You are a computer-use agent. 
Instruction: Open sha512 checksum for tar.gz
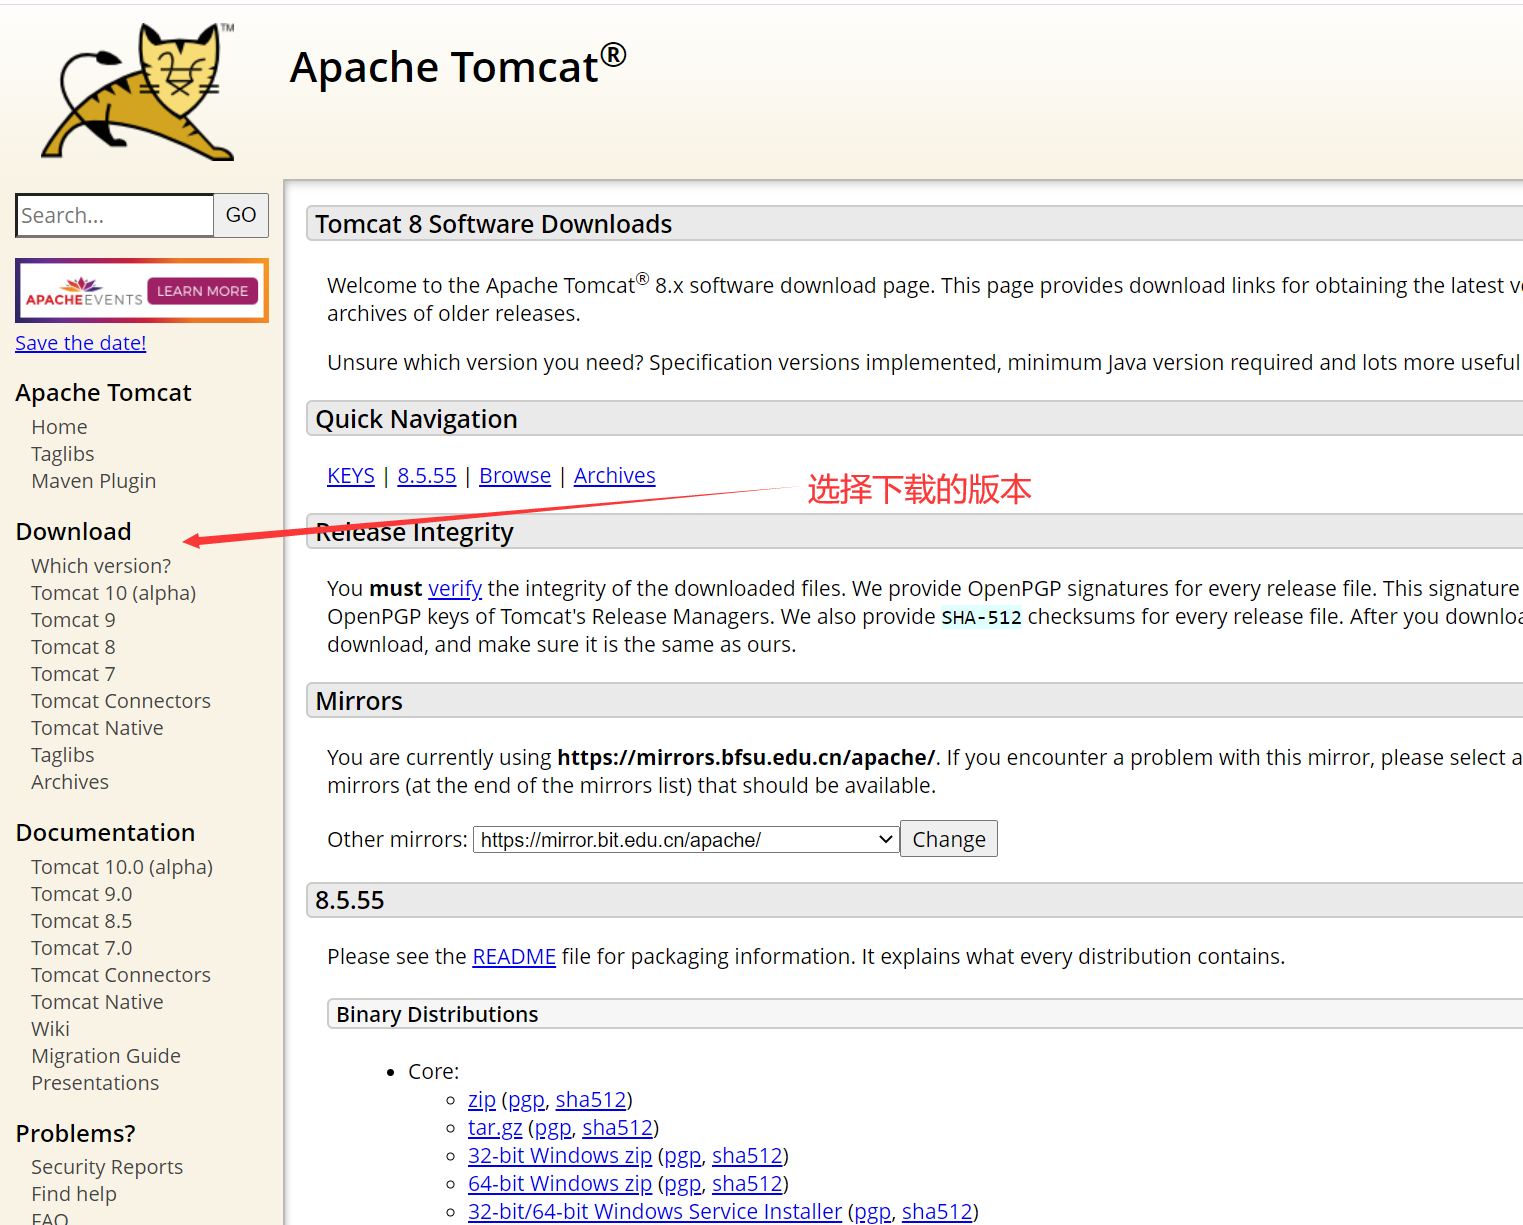point(618,1128)
